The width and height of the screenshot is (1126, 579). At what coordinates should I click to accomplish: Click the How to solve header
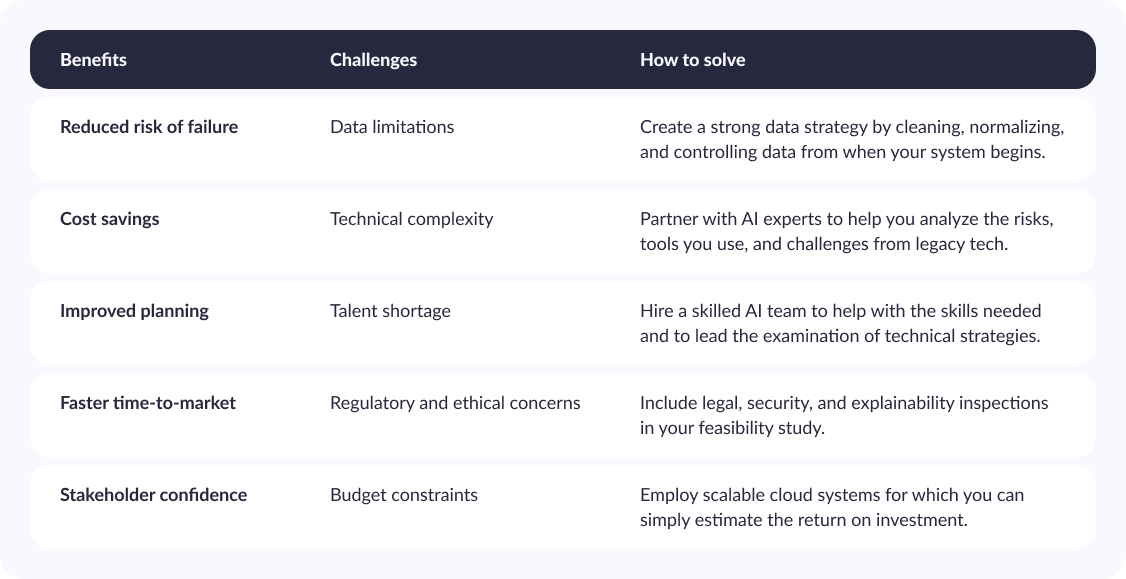(x=692, y=60)
